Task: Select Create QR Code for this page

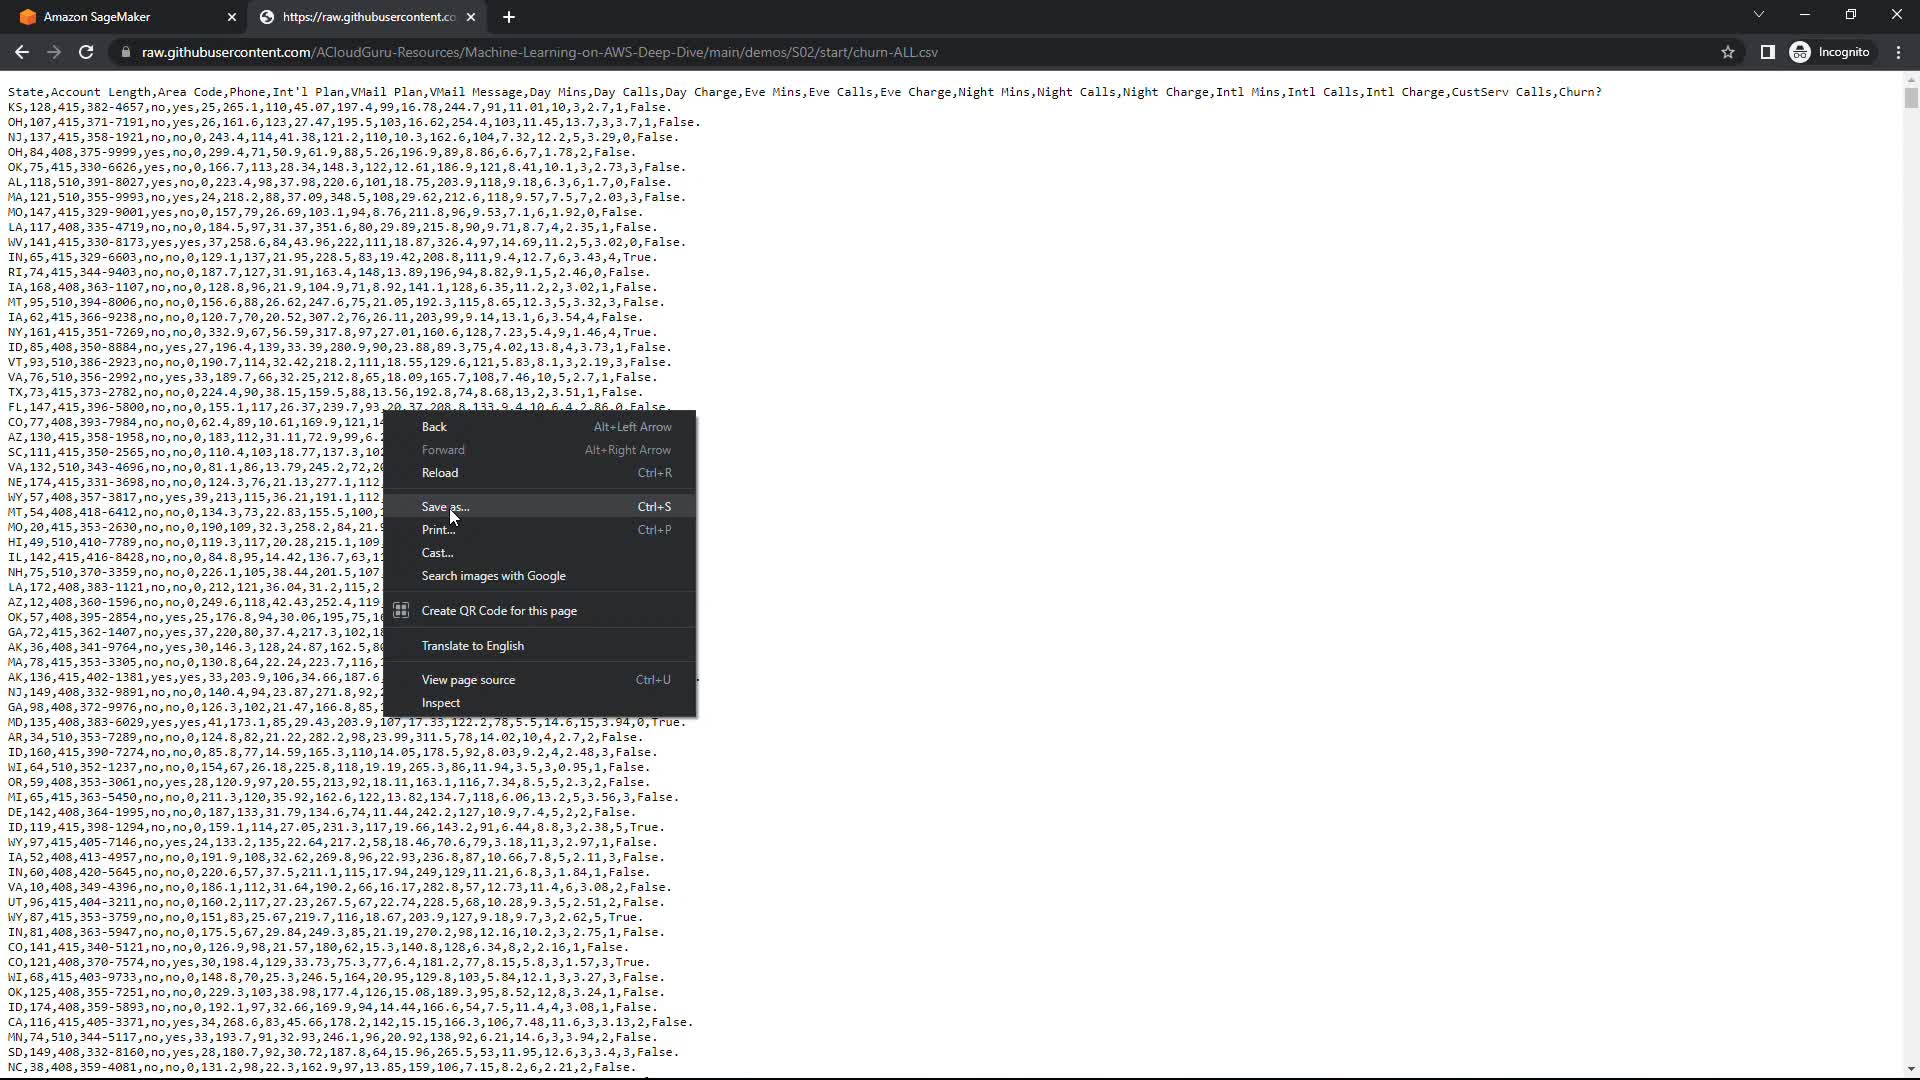Action: coord(499,611)
